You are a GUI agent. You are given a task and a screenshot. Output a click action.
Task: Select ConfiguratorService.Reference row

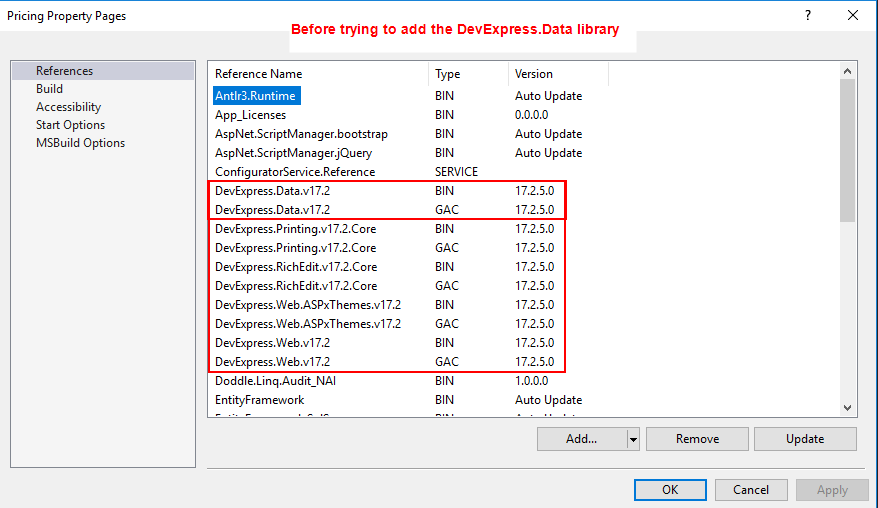click(295, 172)
